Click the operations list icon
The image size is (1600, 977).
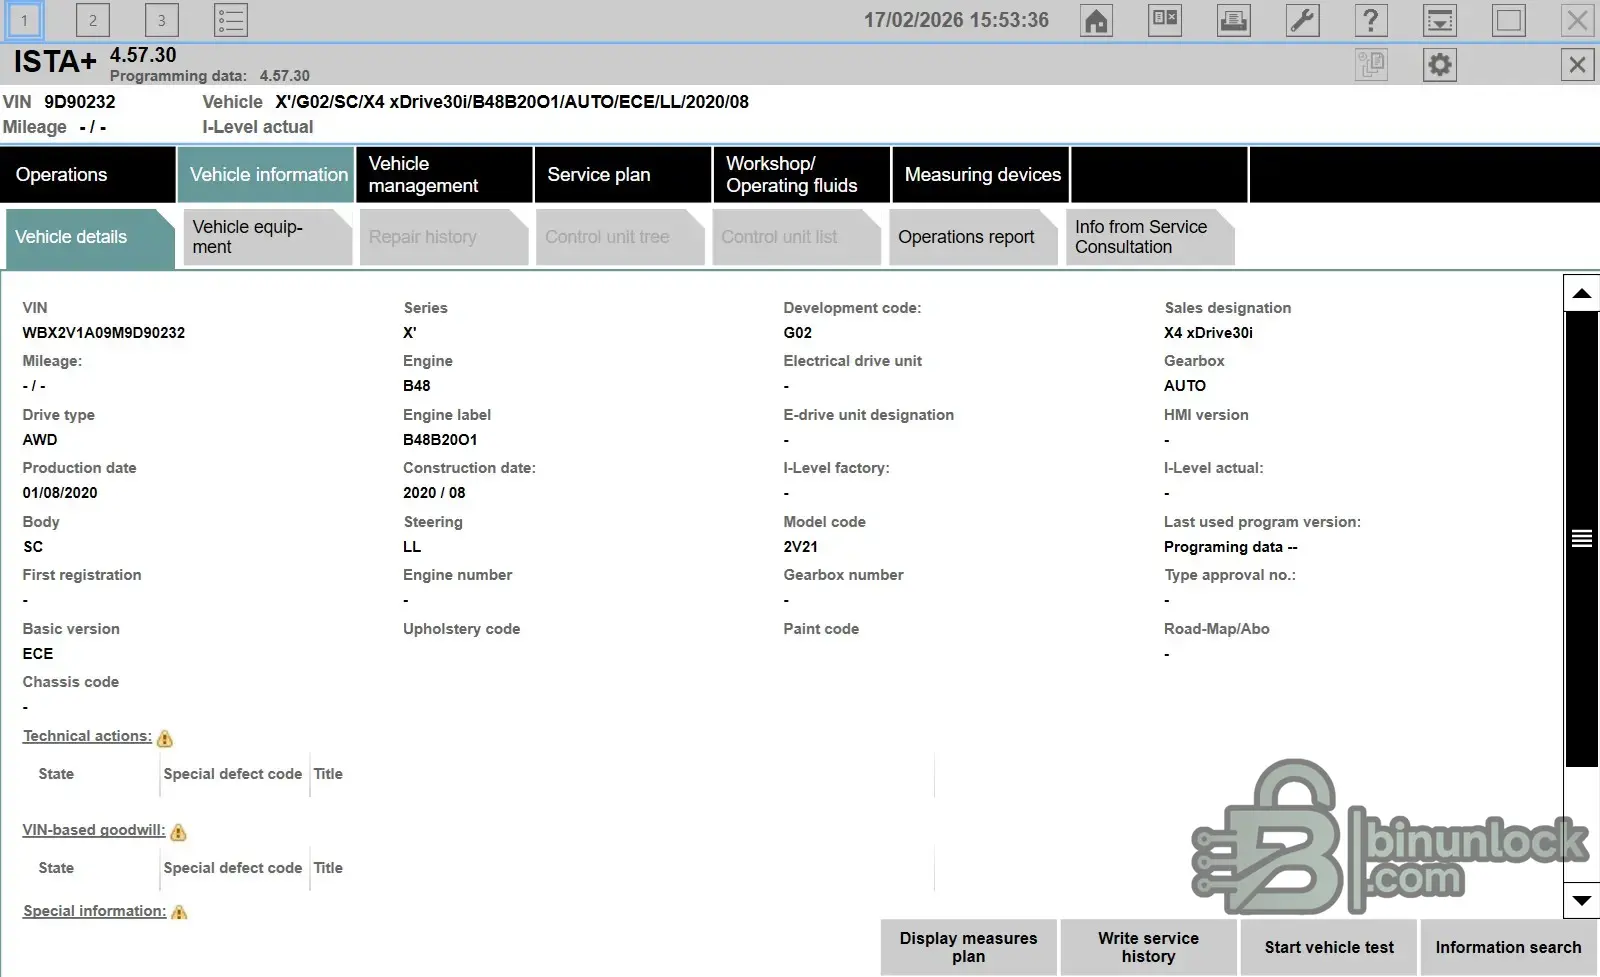click(x=231, y=21)
